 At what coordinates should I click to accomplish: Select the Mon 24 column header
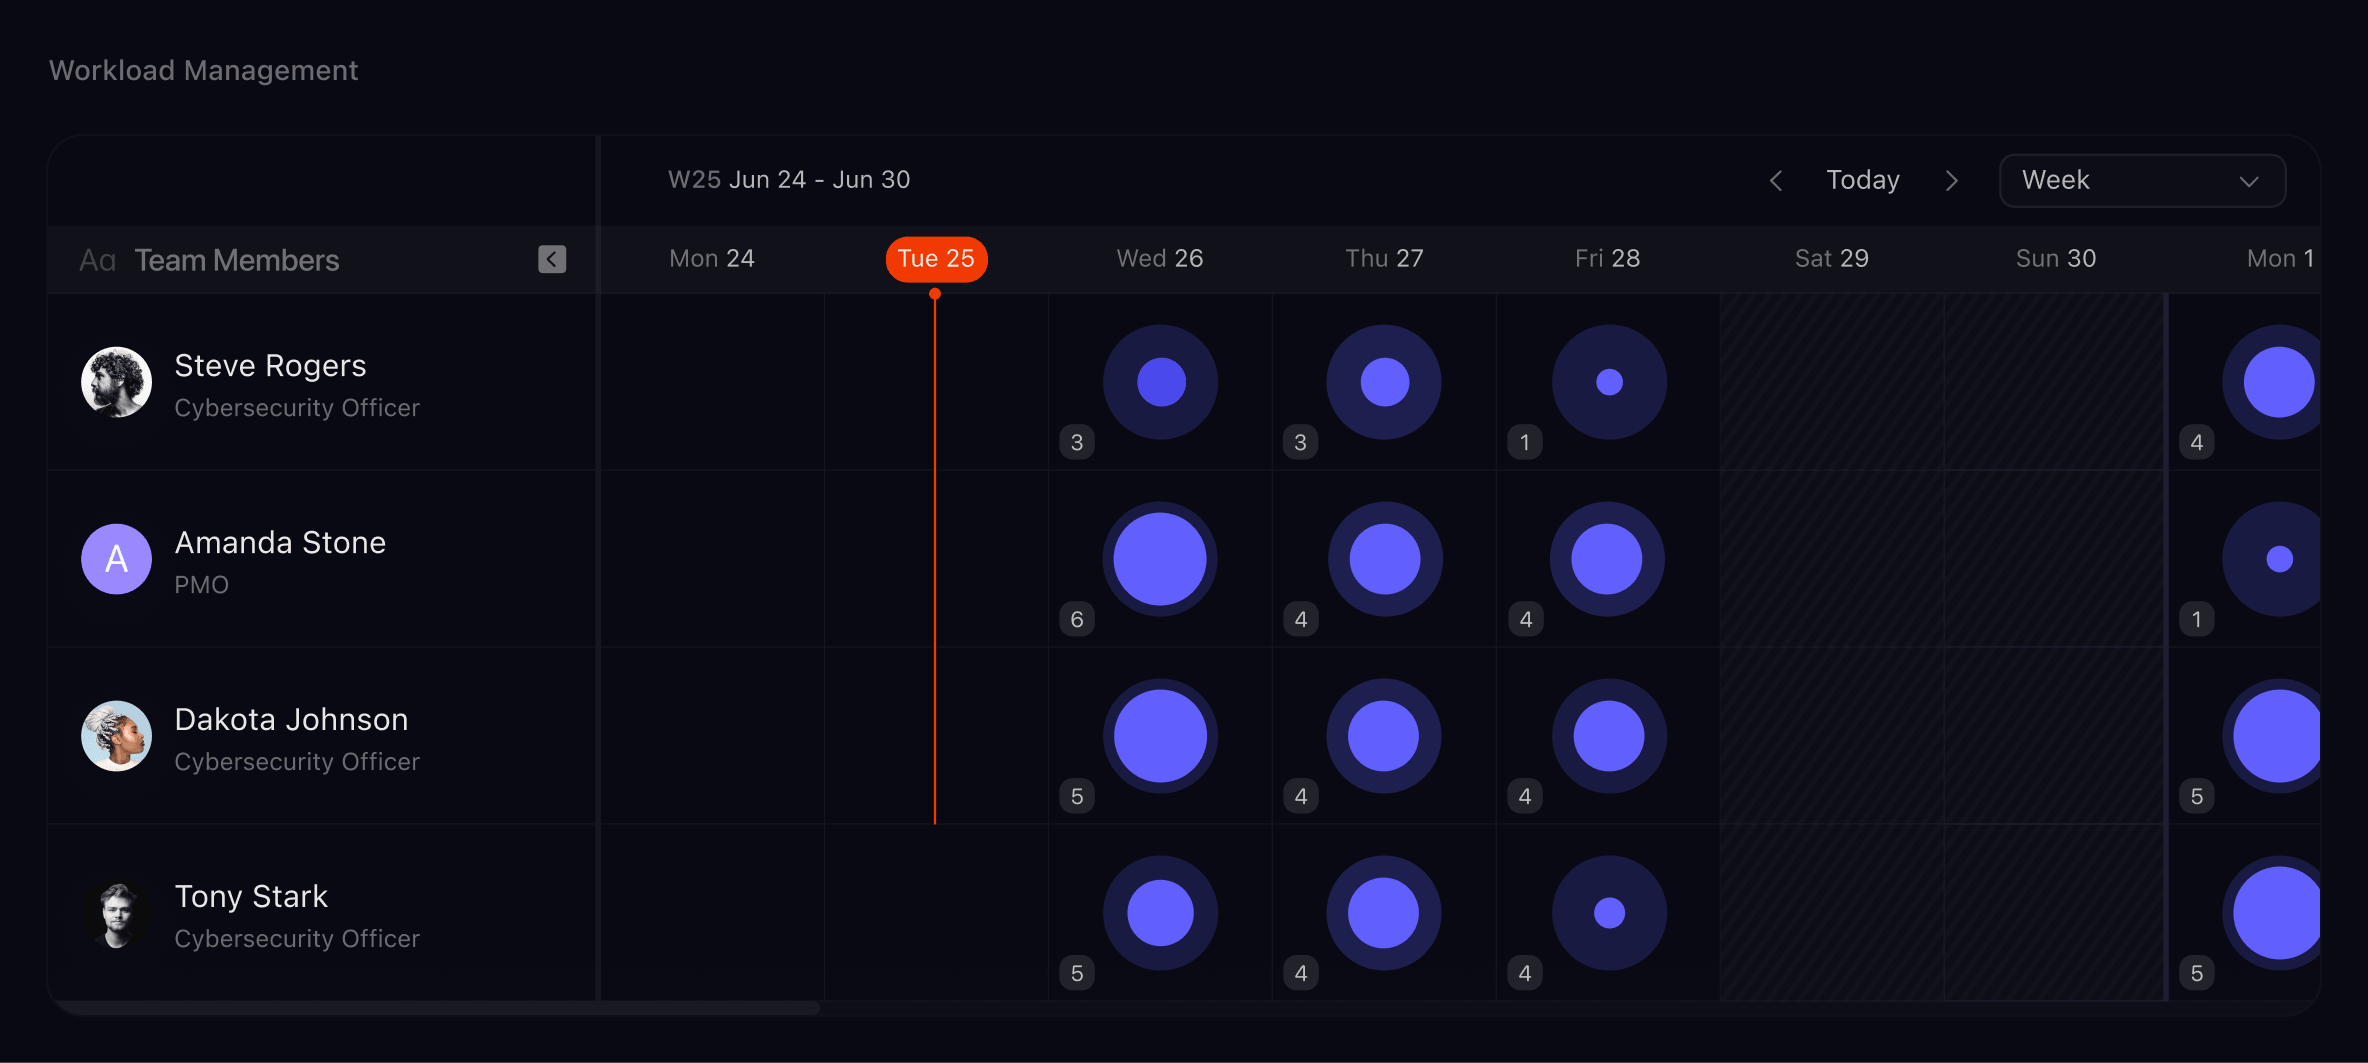[712, 259]
